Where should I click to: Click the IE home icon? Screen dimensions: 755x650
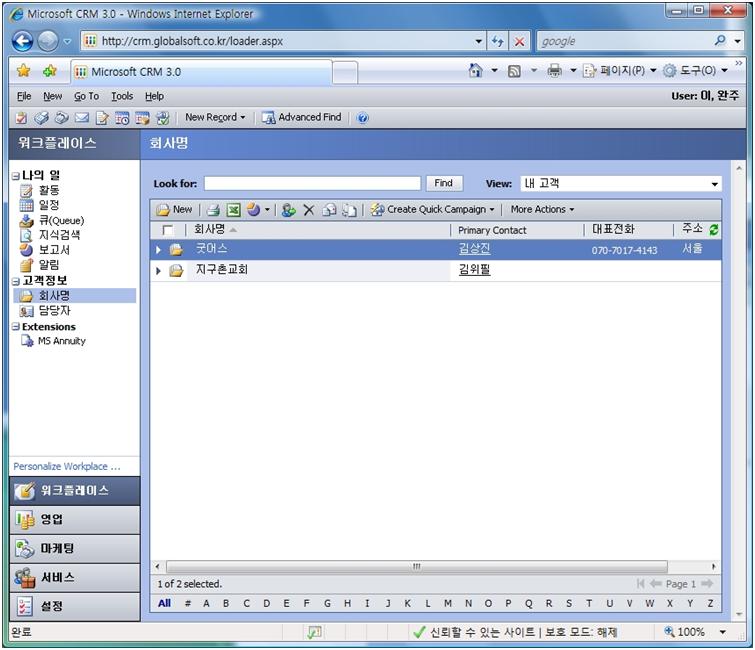click(x=476, y=71)
